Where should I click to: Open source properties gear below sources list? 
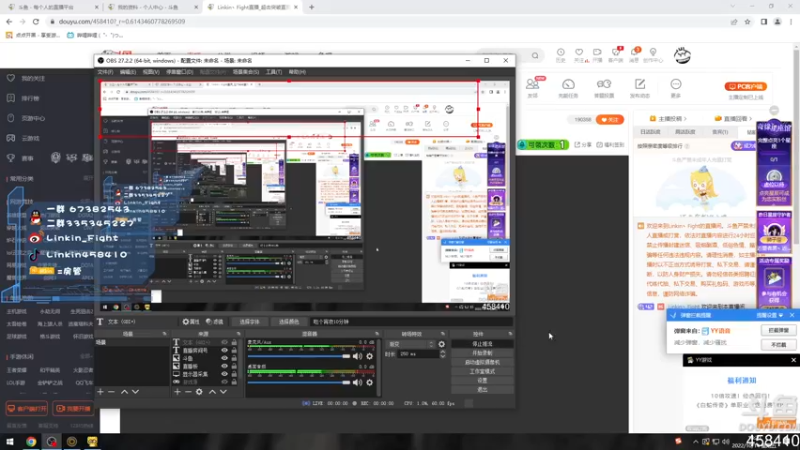(199, 392)
